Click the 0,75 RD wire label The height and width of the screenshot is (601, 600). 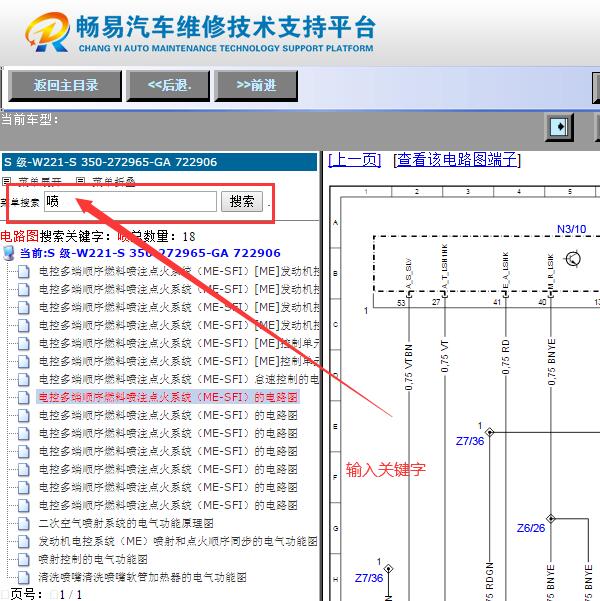pos(506,356)
